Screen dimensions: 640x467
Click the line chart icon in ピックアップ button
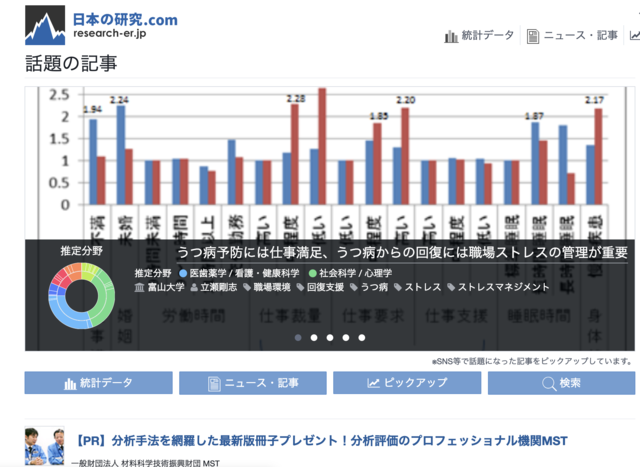(373, 383)
